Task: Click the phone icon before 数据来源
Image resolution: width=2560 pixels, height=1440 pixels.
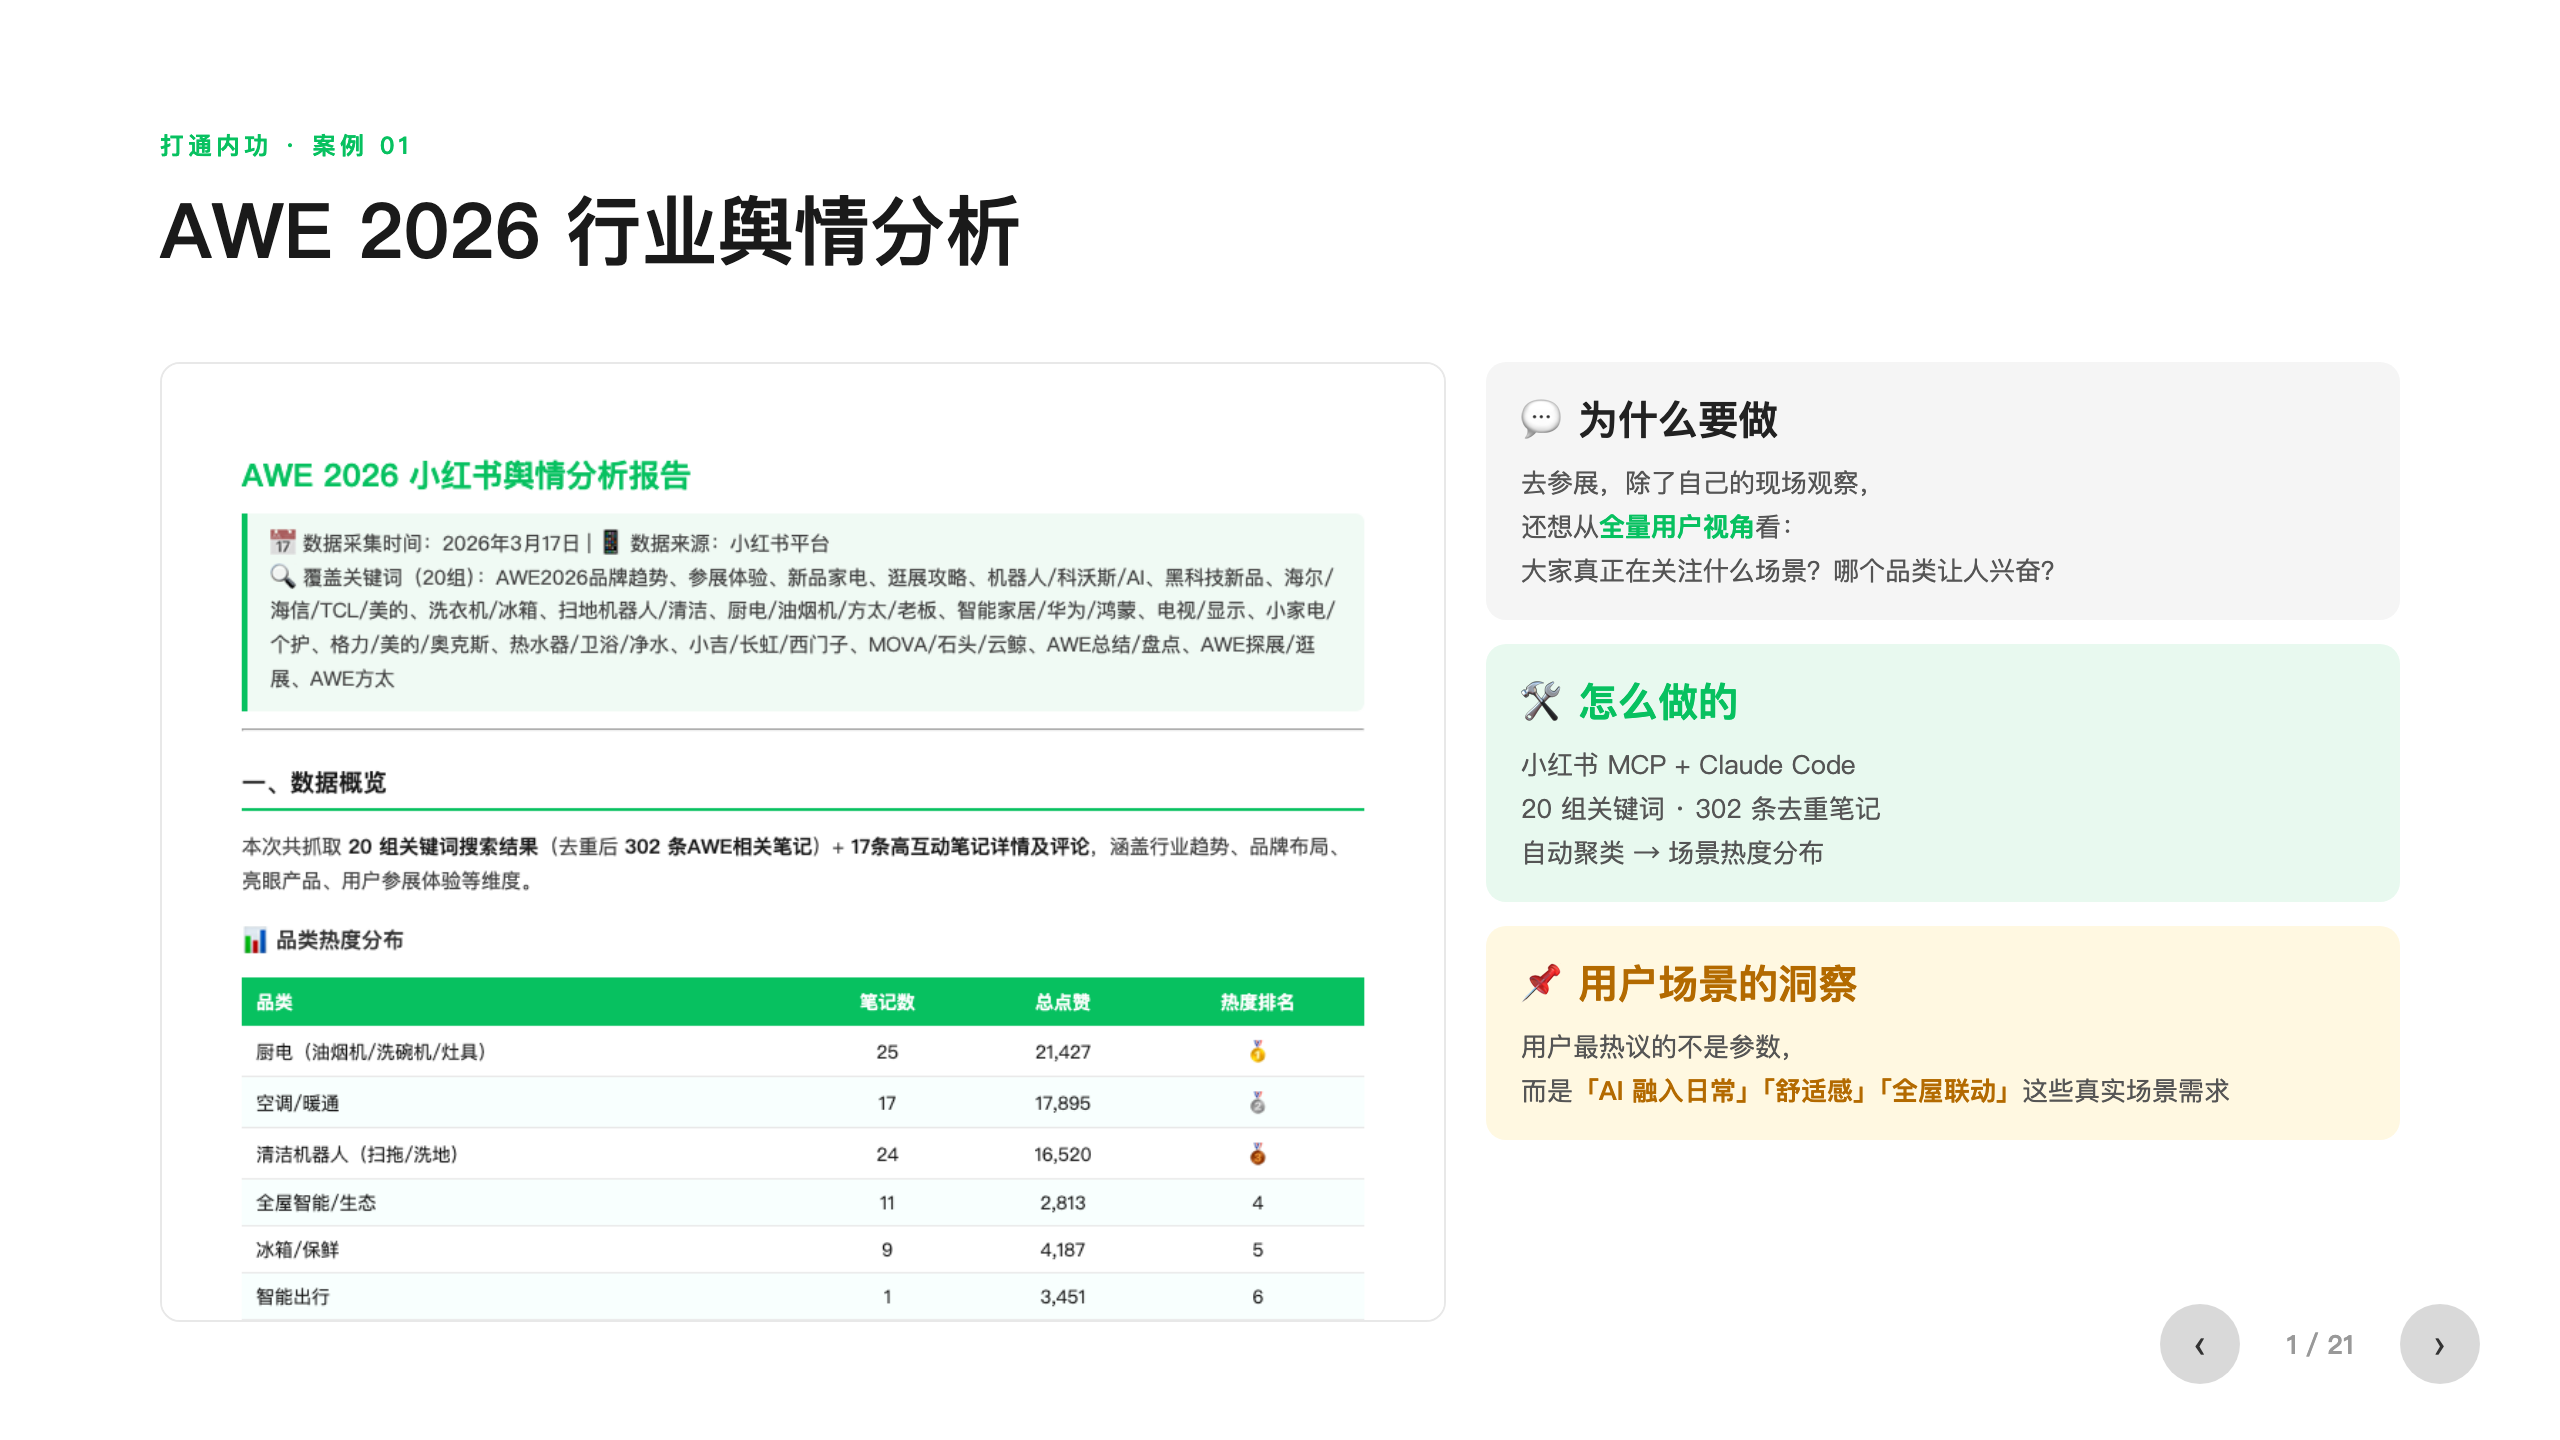Action: click(610, 542)
